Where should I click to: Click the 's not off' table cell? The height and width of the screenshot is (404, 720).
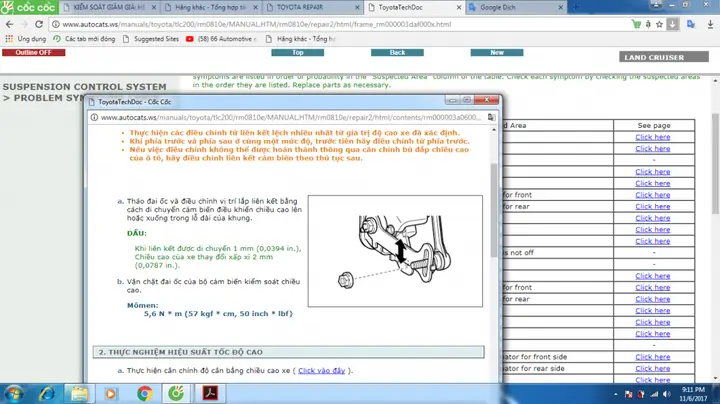tap(558, 252)
